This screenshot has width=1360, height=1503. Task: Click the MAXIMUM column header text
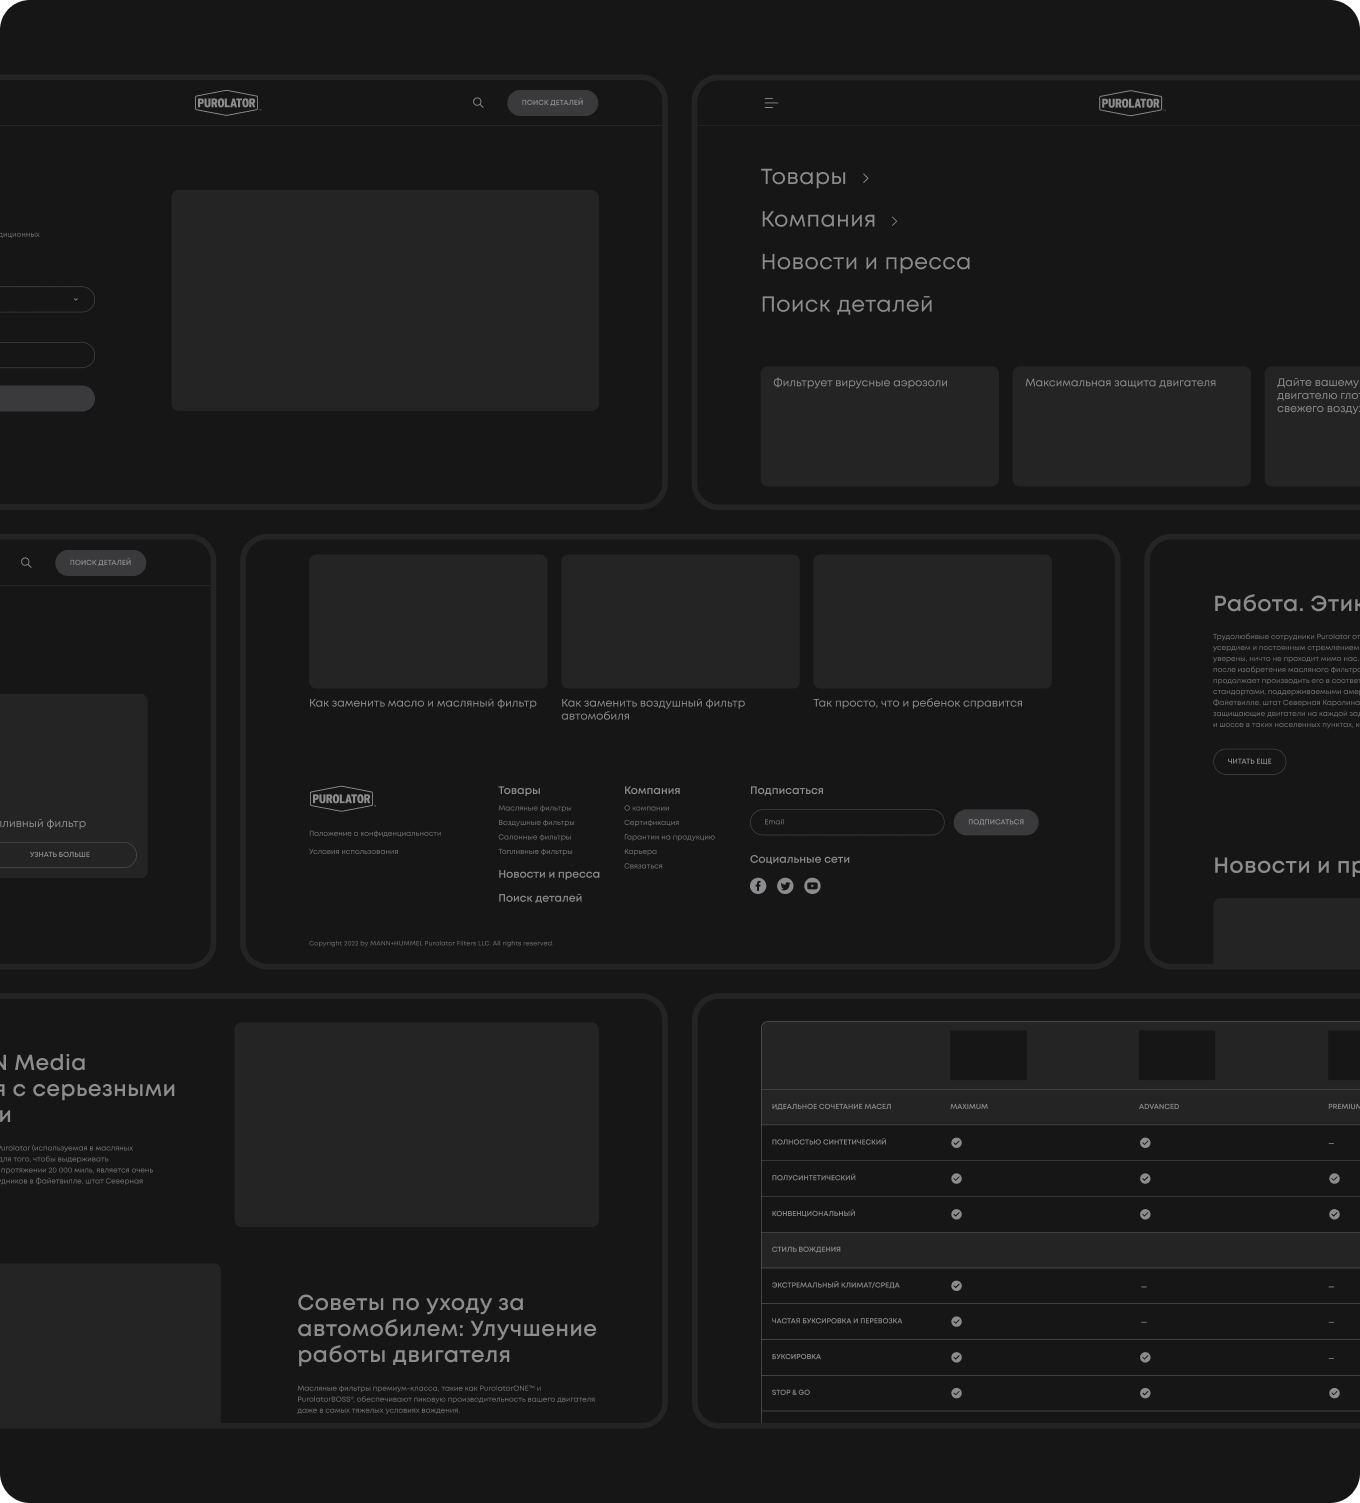(x=969, y=1107)
